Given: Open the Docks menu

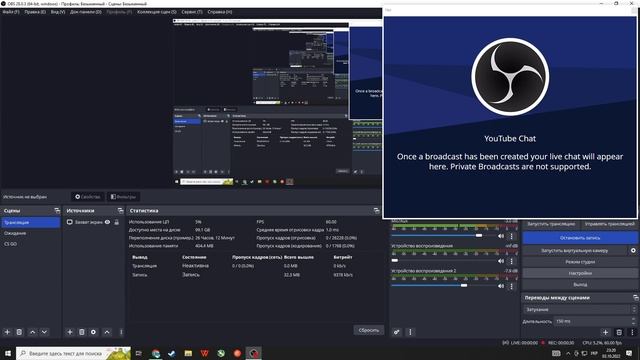Looking at the screenshot, I should pos(85,12).
